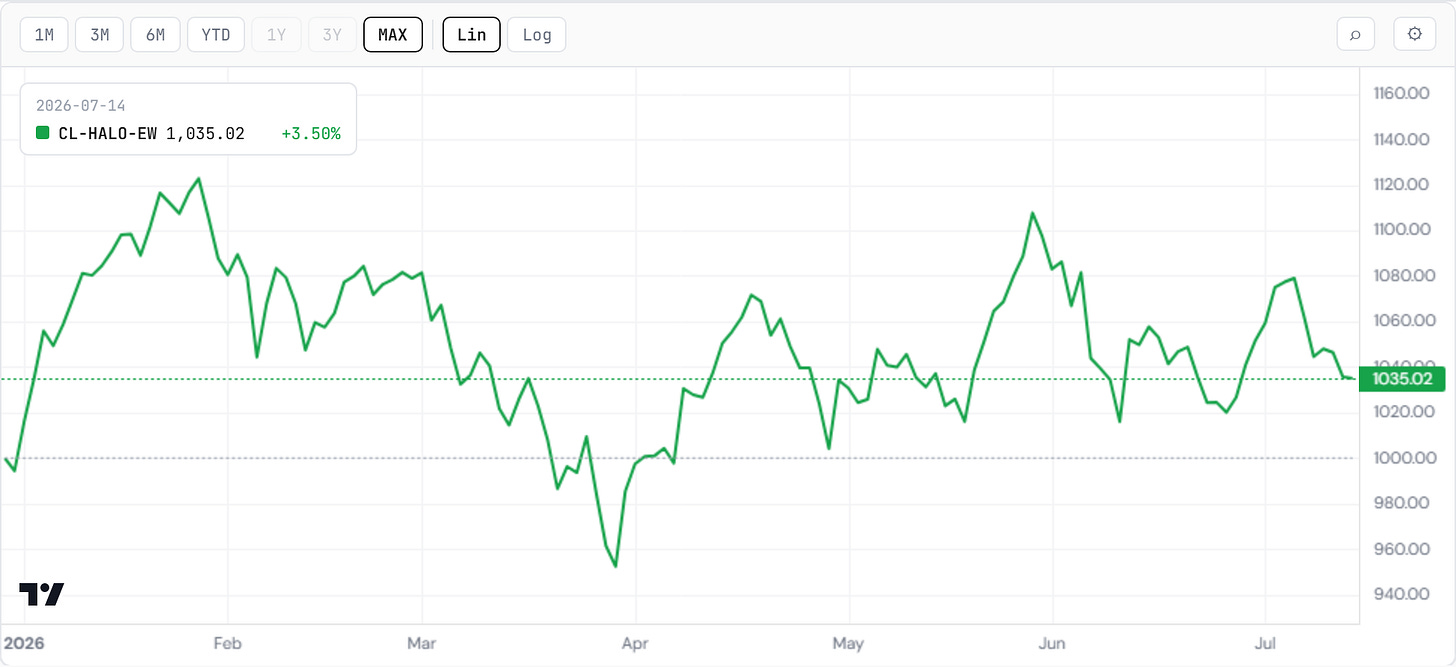
Task: Select the 3M time range
Action: (x=99, y=35)
